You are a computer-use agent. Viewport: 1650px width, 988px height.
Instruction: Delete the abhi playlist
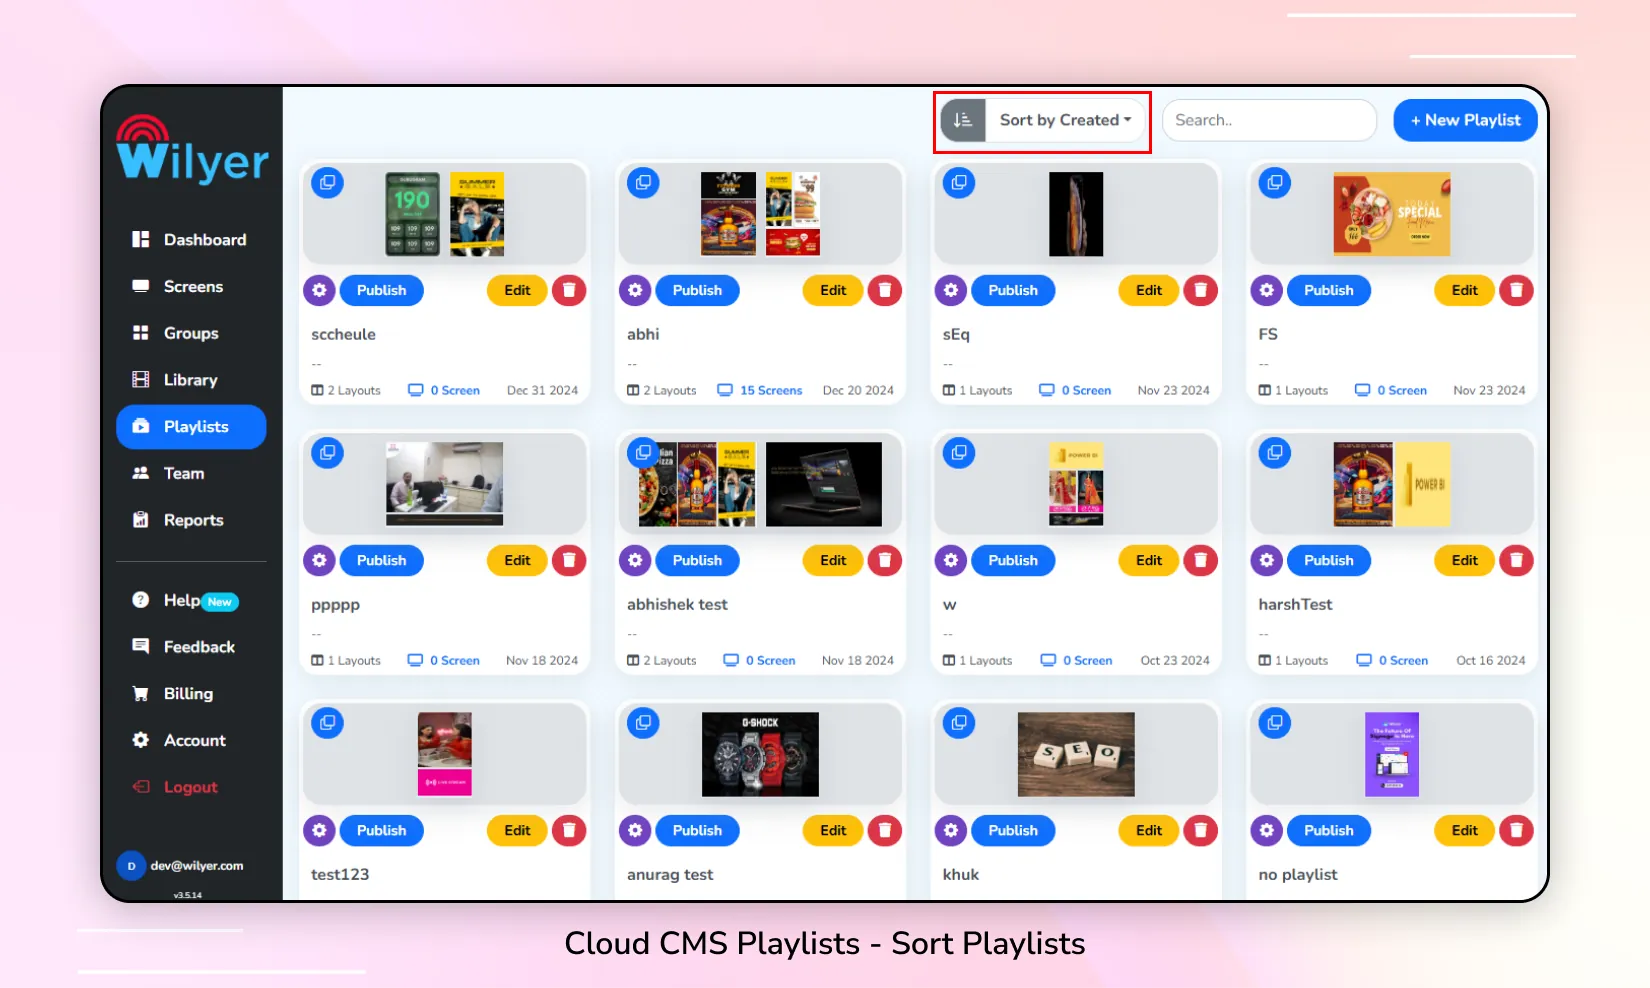tap(885, 291)
